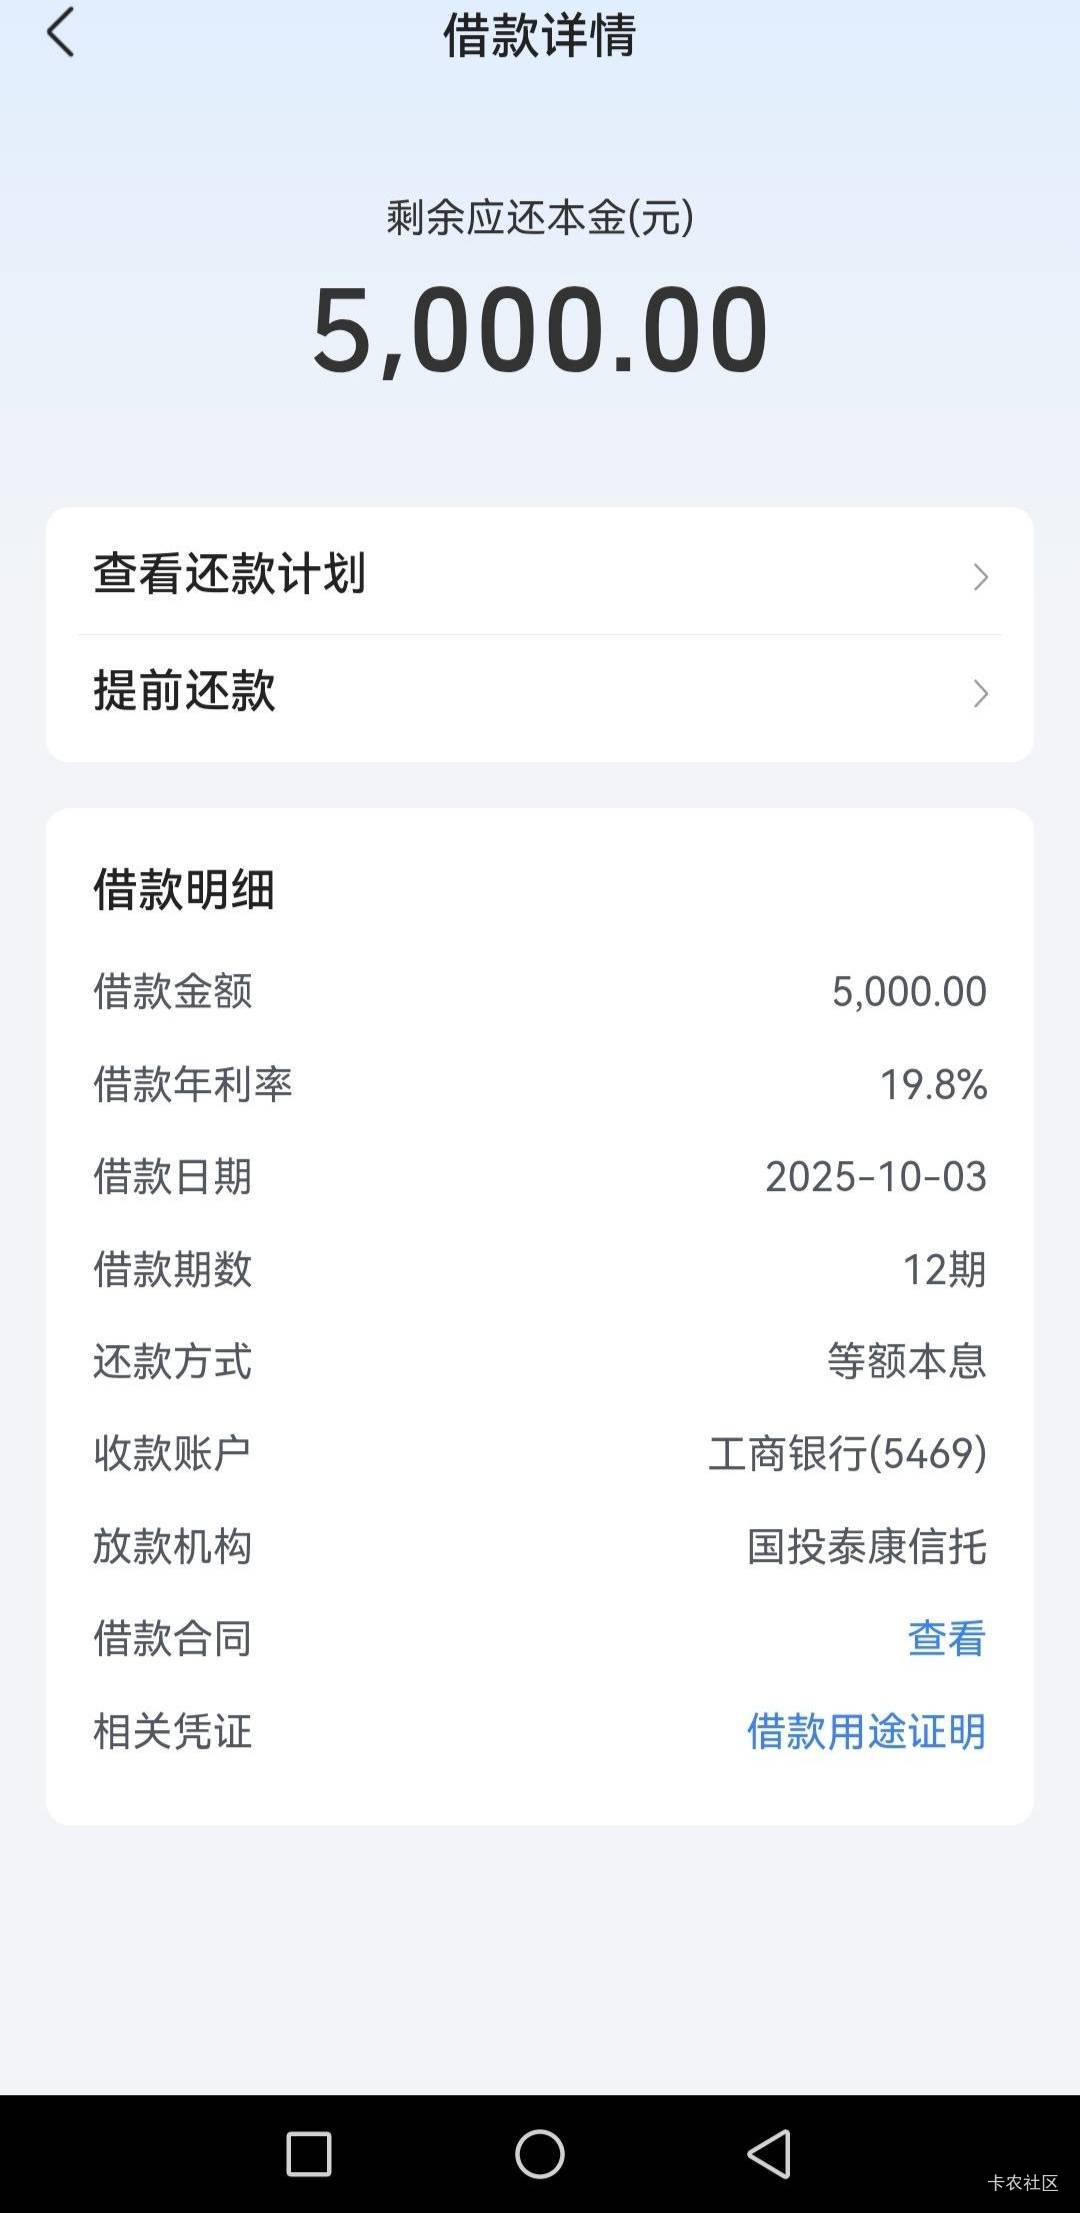Tap the 2025-10-03 loan date value
1080x2213 pixels.
pos(875,1177)
